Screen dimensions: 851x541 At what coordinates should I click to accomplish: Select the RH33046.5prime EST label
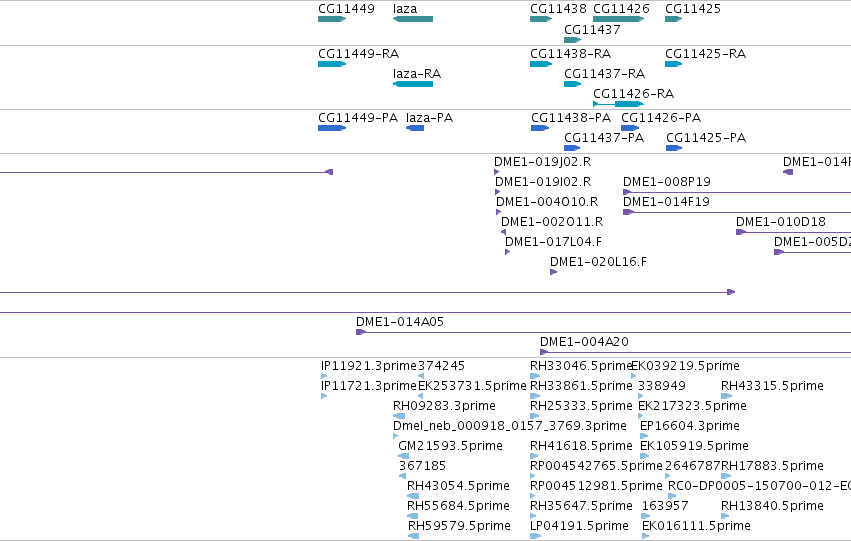[581, 366]
